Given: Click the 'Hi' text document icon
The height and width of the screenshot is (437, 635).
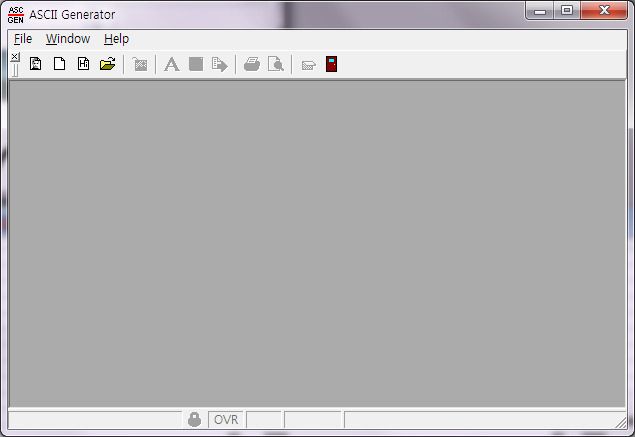Looking at the screenshot, I should [x=83, y=64].
